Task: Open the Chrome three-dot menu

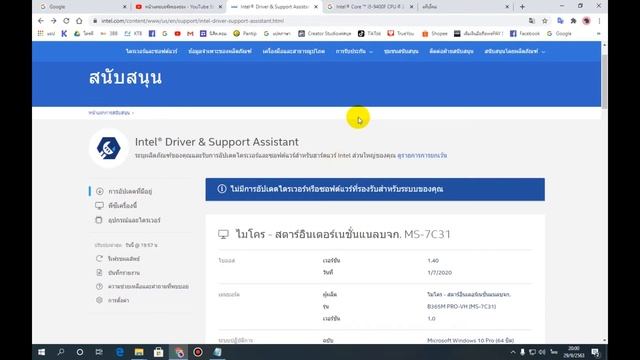Action: pyautogui.click(x=599, y=21)
